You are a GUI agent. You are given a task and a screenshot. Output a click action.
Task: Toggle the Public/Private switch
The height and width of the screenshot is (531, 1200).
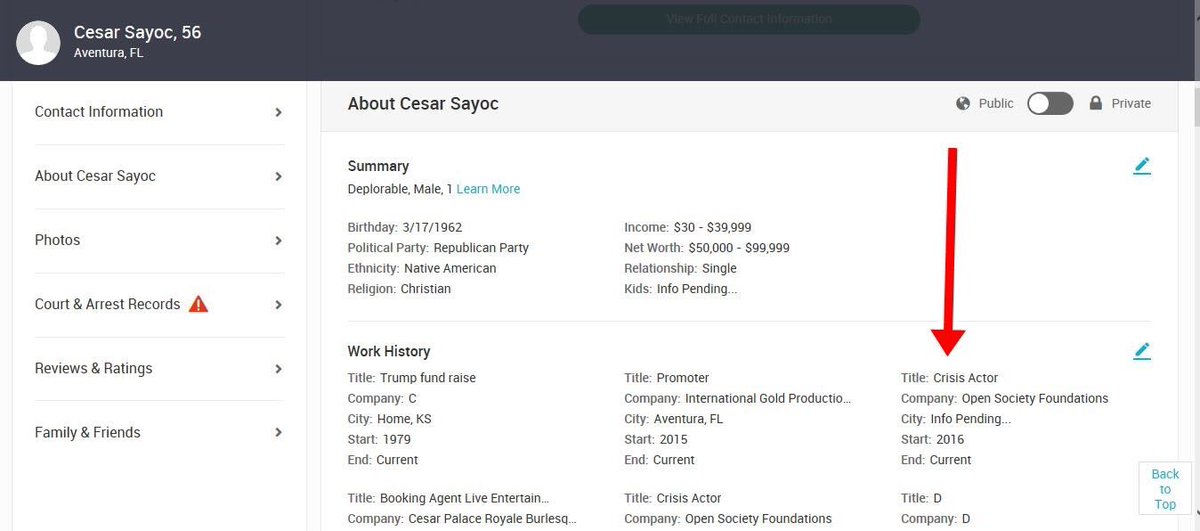(x=1050, y=103)
